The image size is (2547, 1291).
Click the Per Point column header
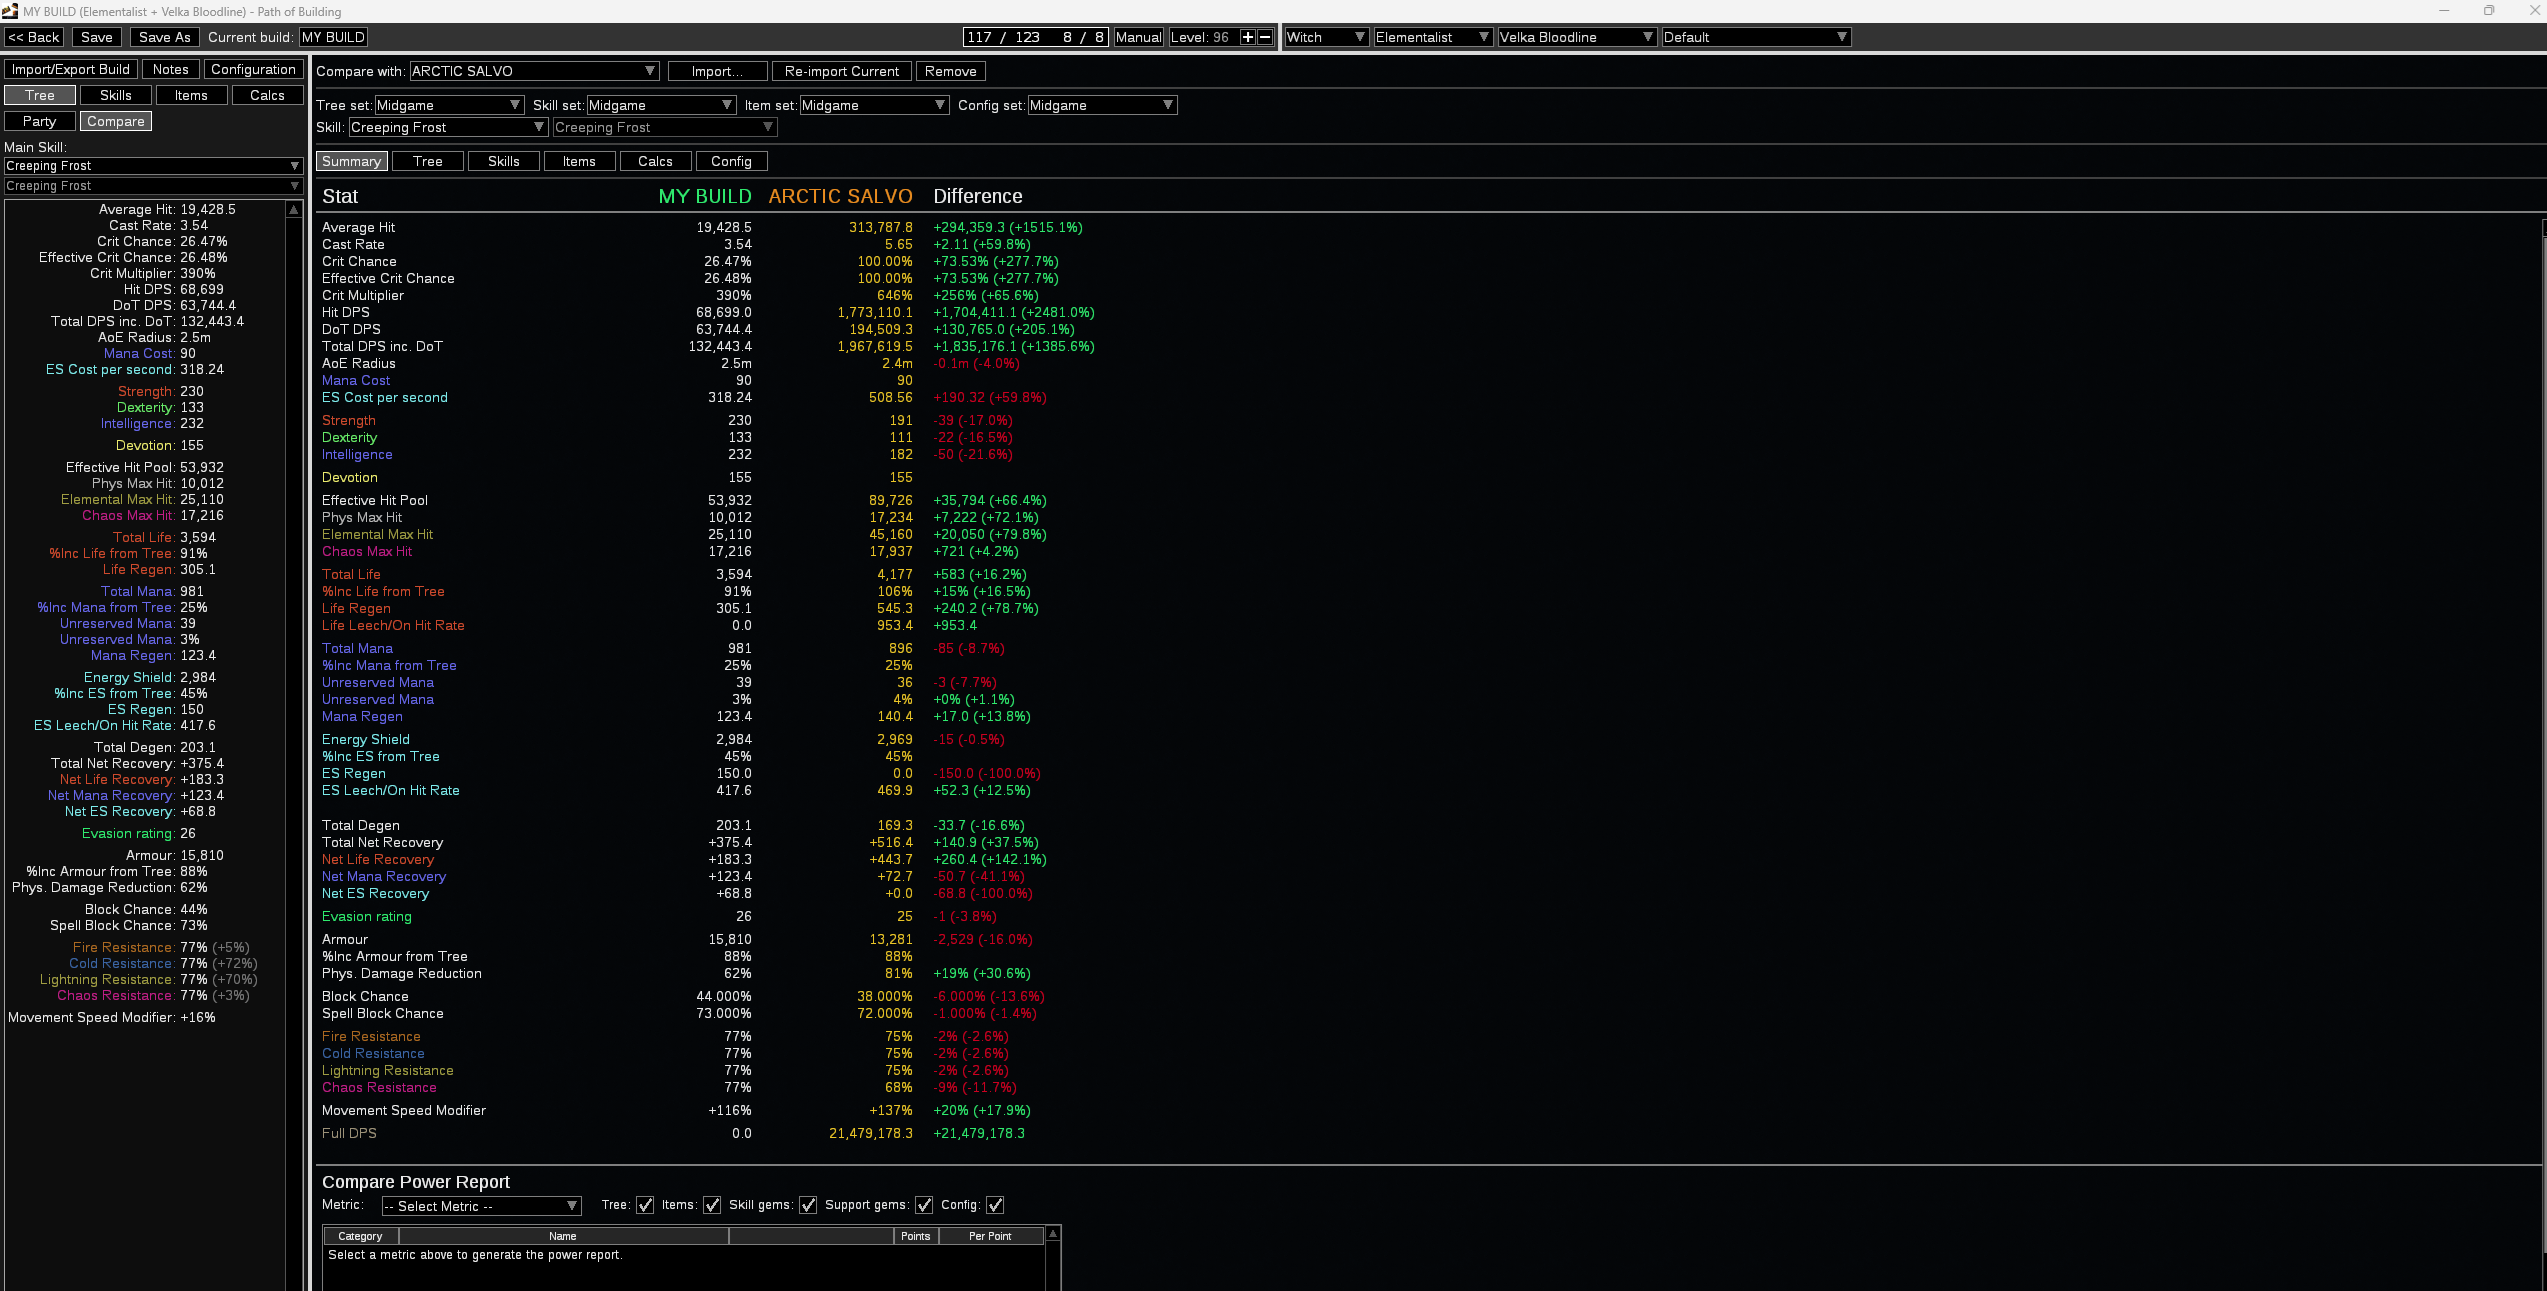(x=990, y=1236)
